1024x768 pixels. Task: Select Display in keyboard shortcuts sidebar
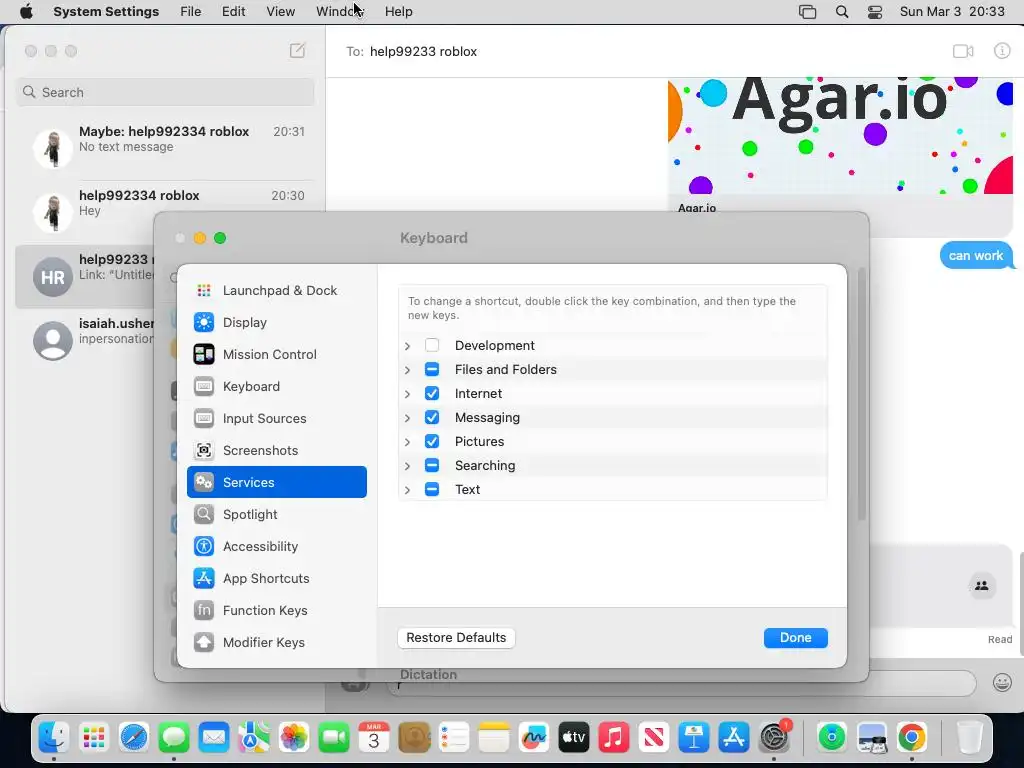pyautogui.click(x=277, y=323)
